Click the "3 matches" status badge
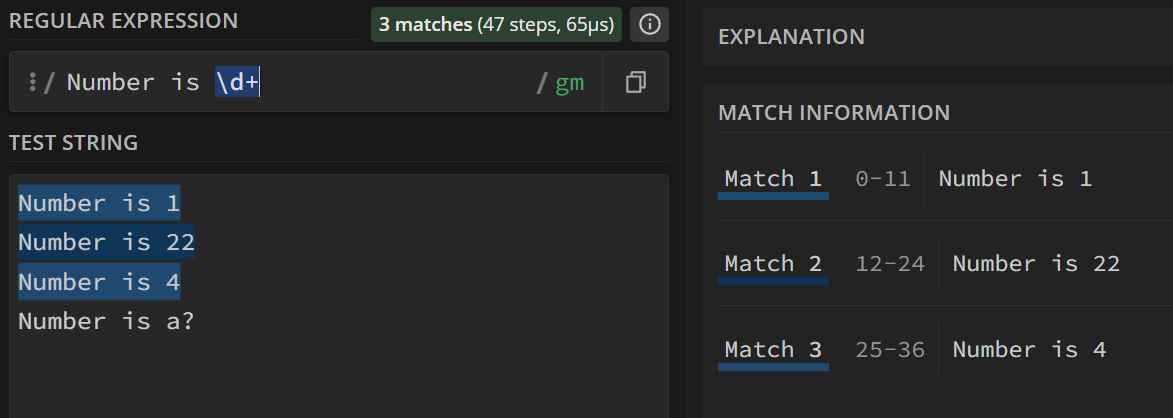 point(496,24)
